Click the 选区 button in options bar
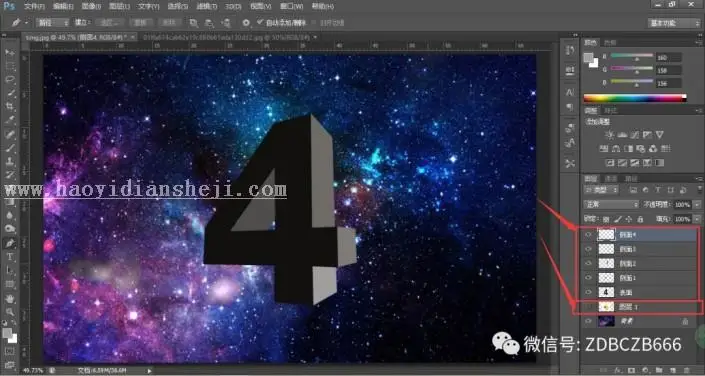Viewport: 705px width, 376px height. 109,22
